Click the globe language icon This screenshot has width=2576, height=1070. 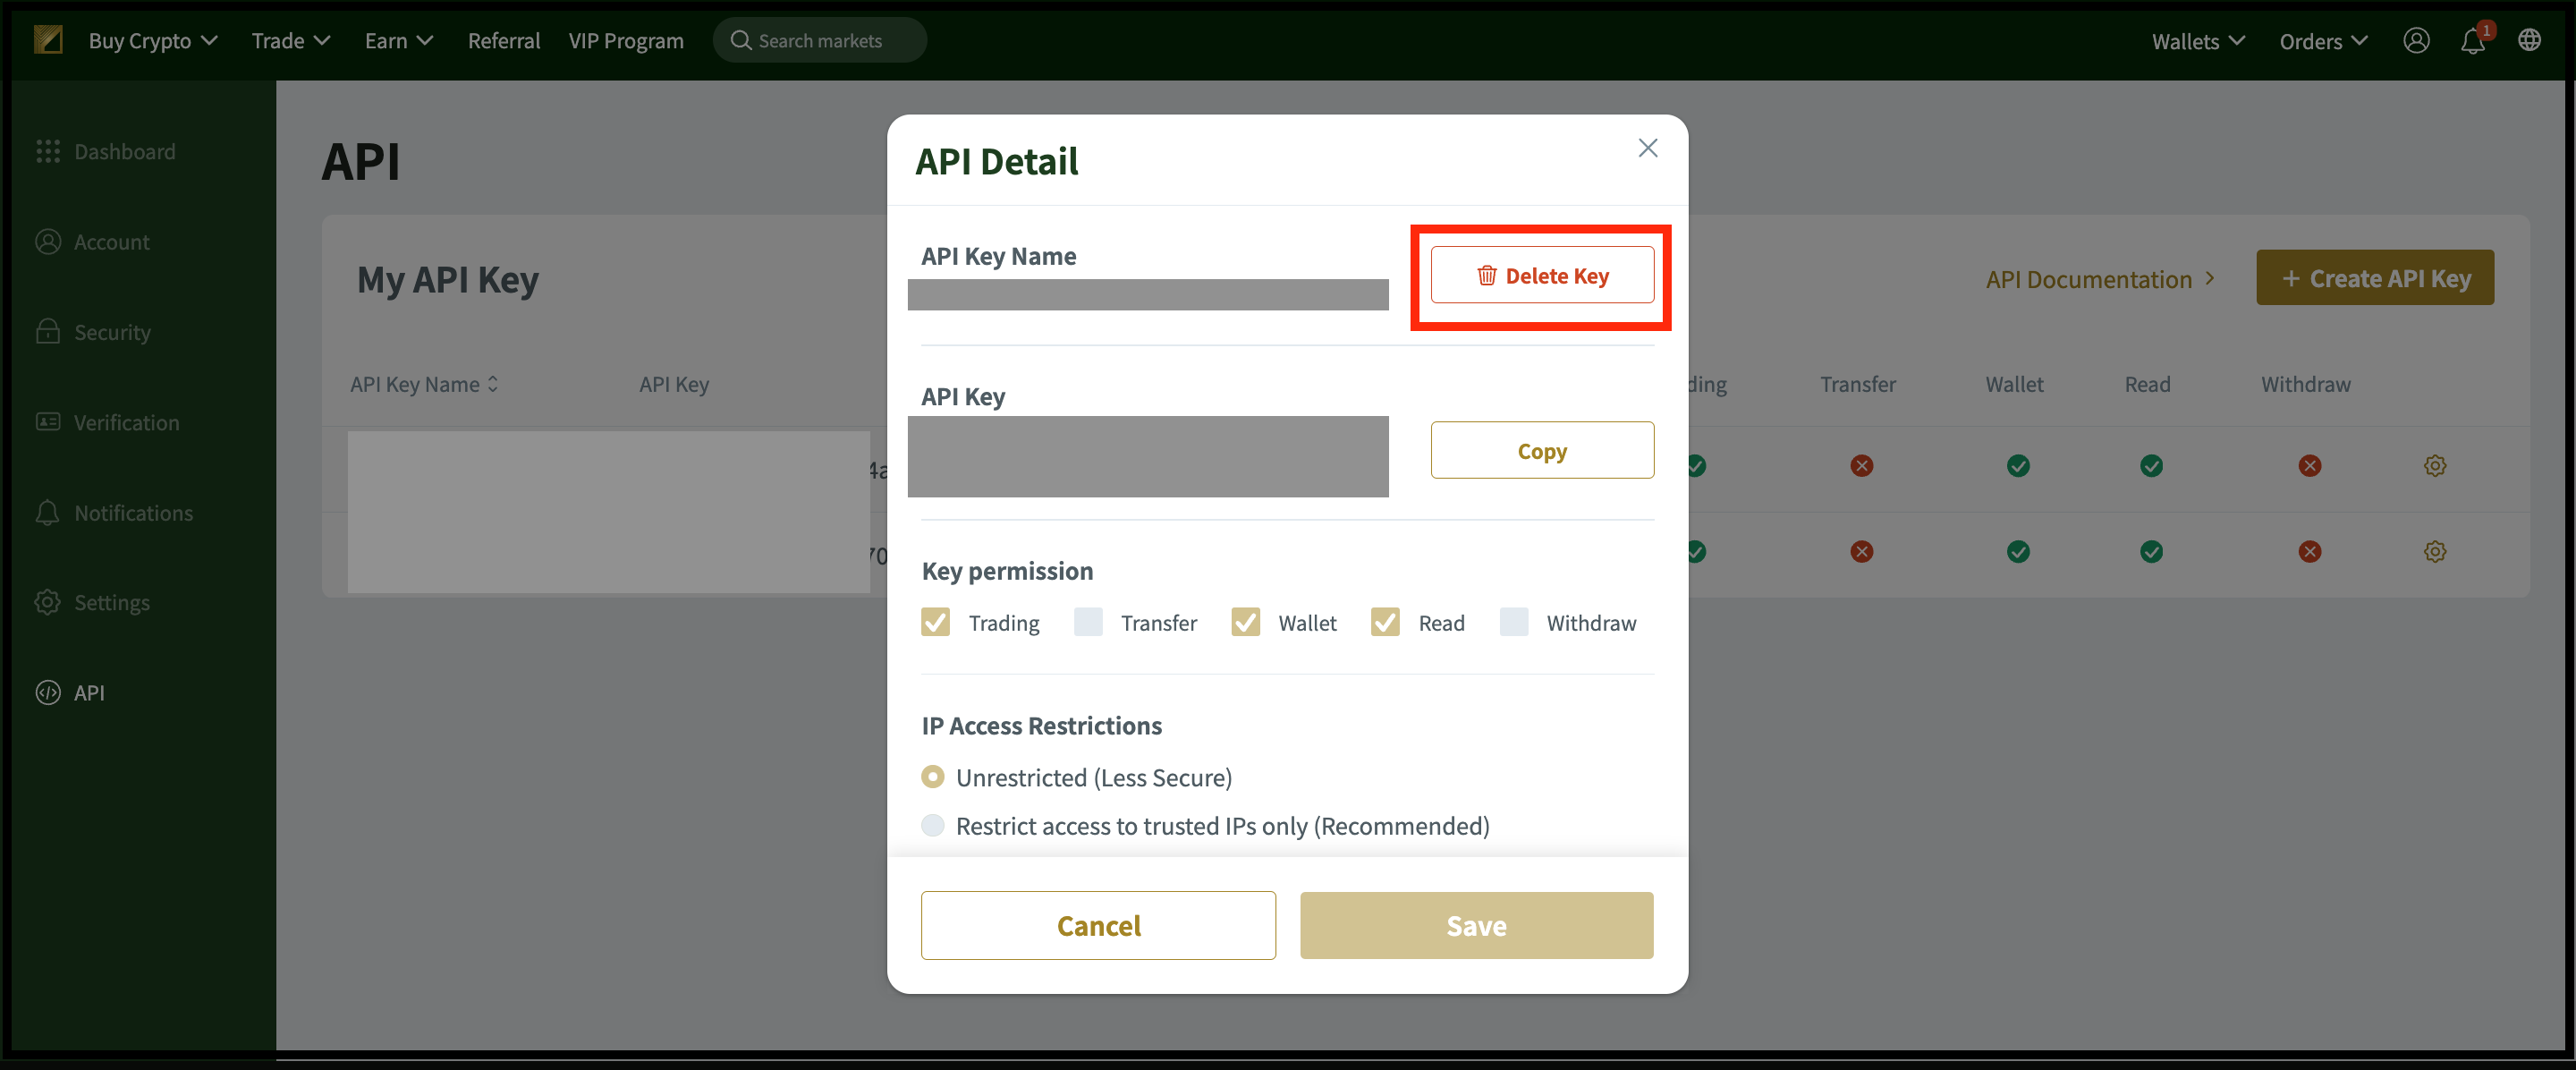pos(2529,41)
